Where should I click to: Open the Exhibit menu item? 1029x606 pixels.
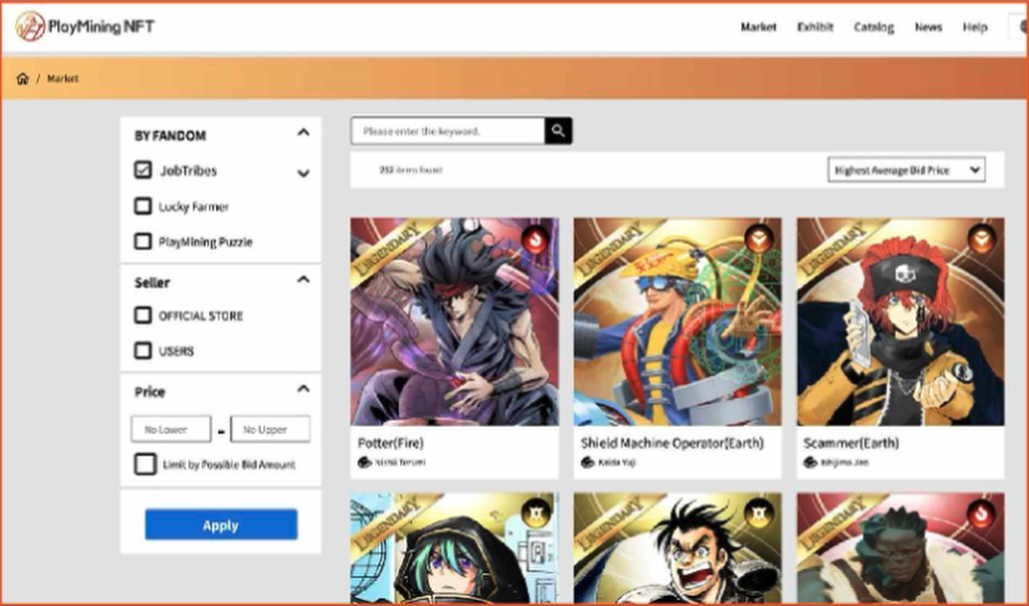click(815, 27)
